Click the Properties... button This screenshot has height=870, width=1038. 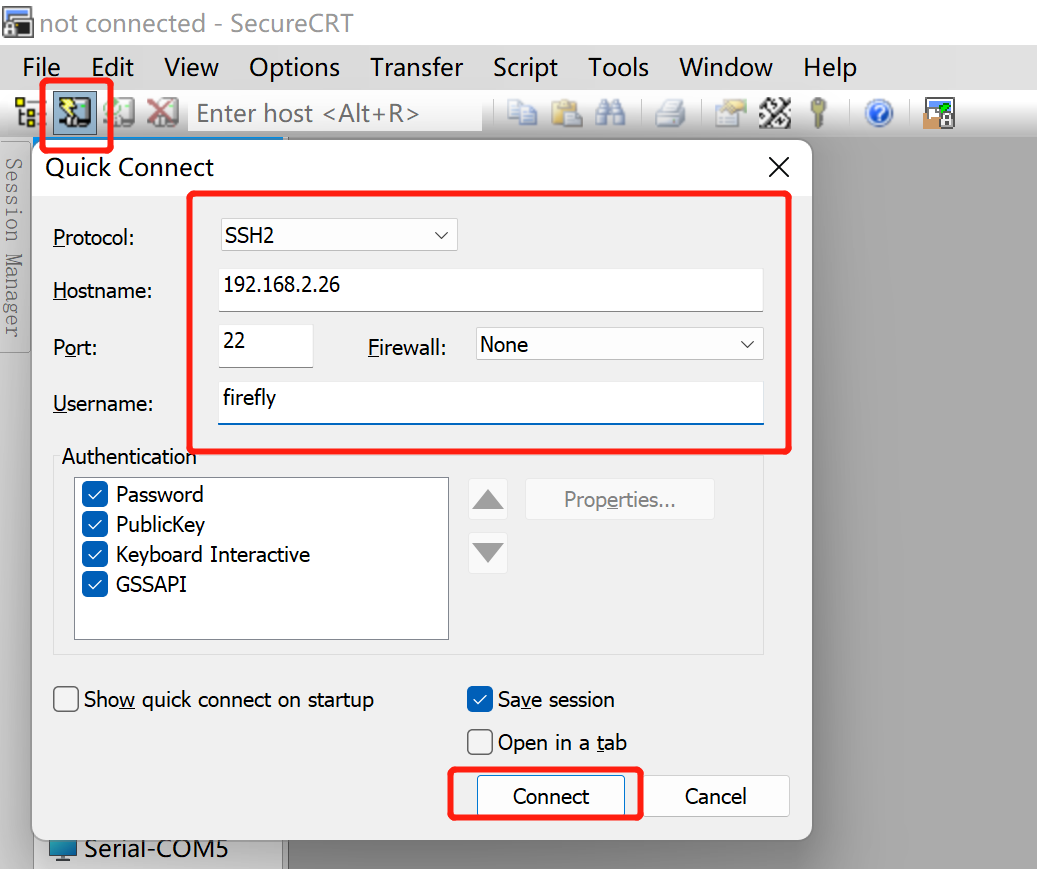620,499
